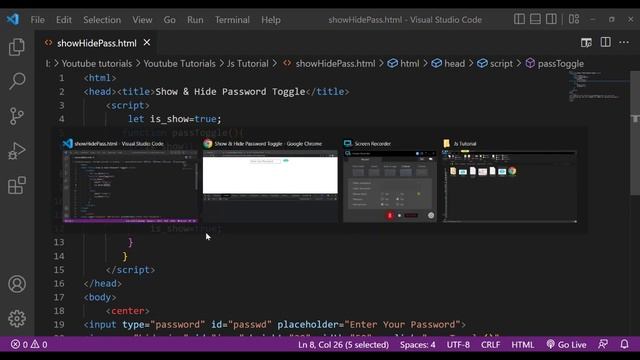Viewport: 640px width, 360px height.
Task: Change indentation via Spaces: 4
Action: 418,344
